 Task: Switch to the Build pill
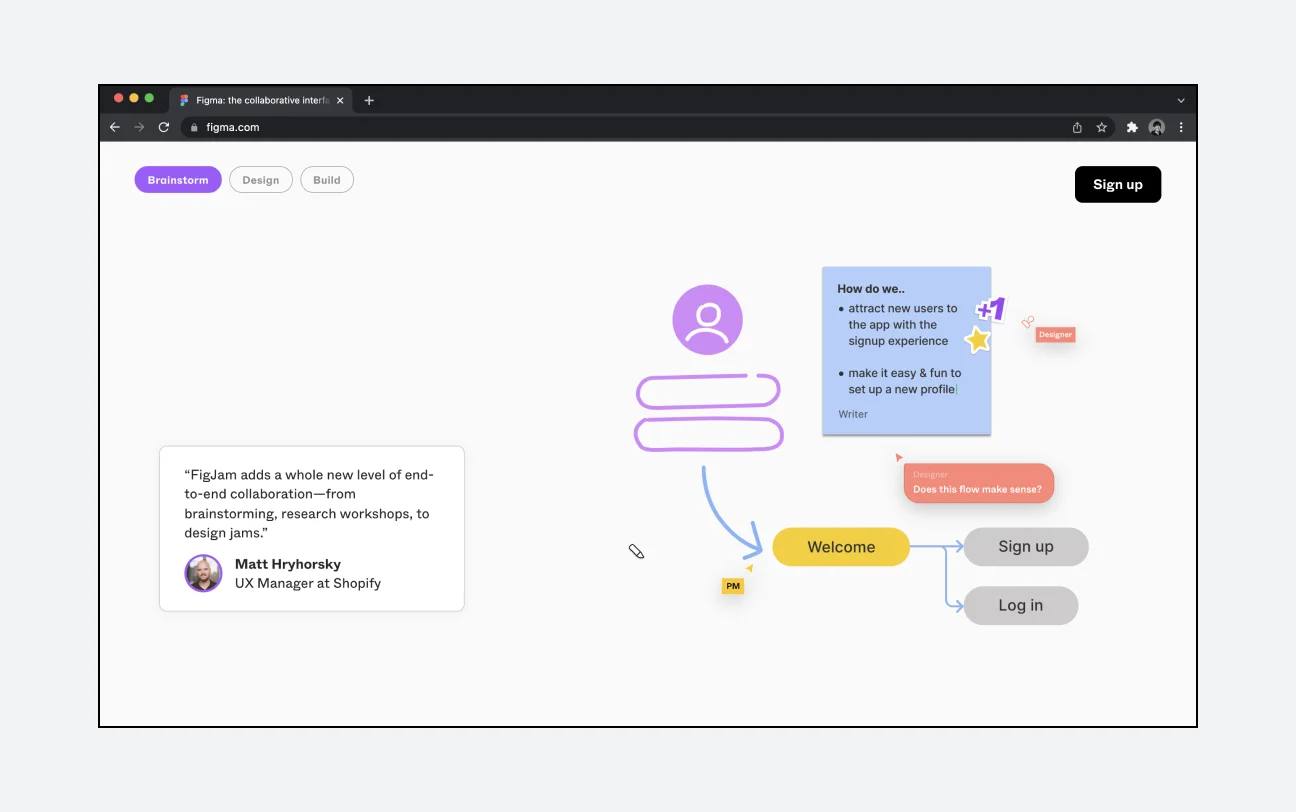coord(327,180)
